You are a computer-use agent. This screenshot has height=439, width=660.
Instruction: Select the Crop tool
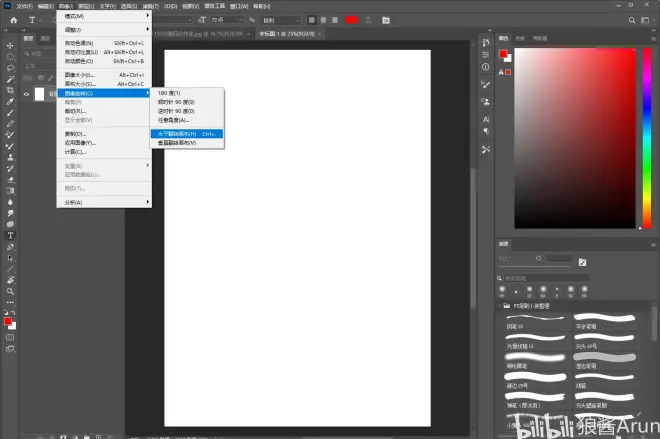coord(10,90)
